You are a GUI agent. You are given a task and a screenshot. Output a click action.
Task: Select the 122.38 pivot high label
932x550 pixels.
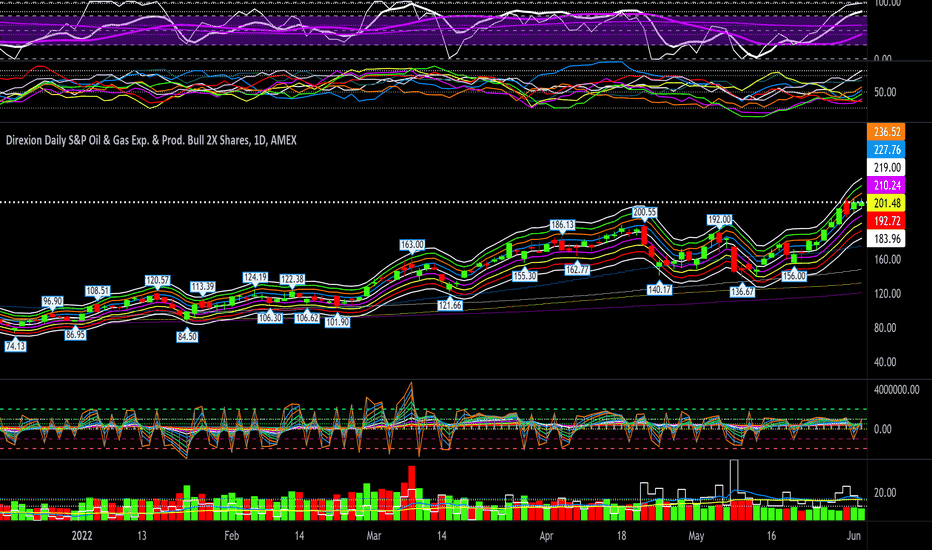coord(292,279)
